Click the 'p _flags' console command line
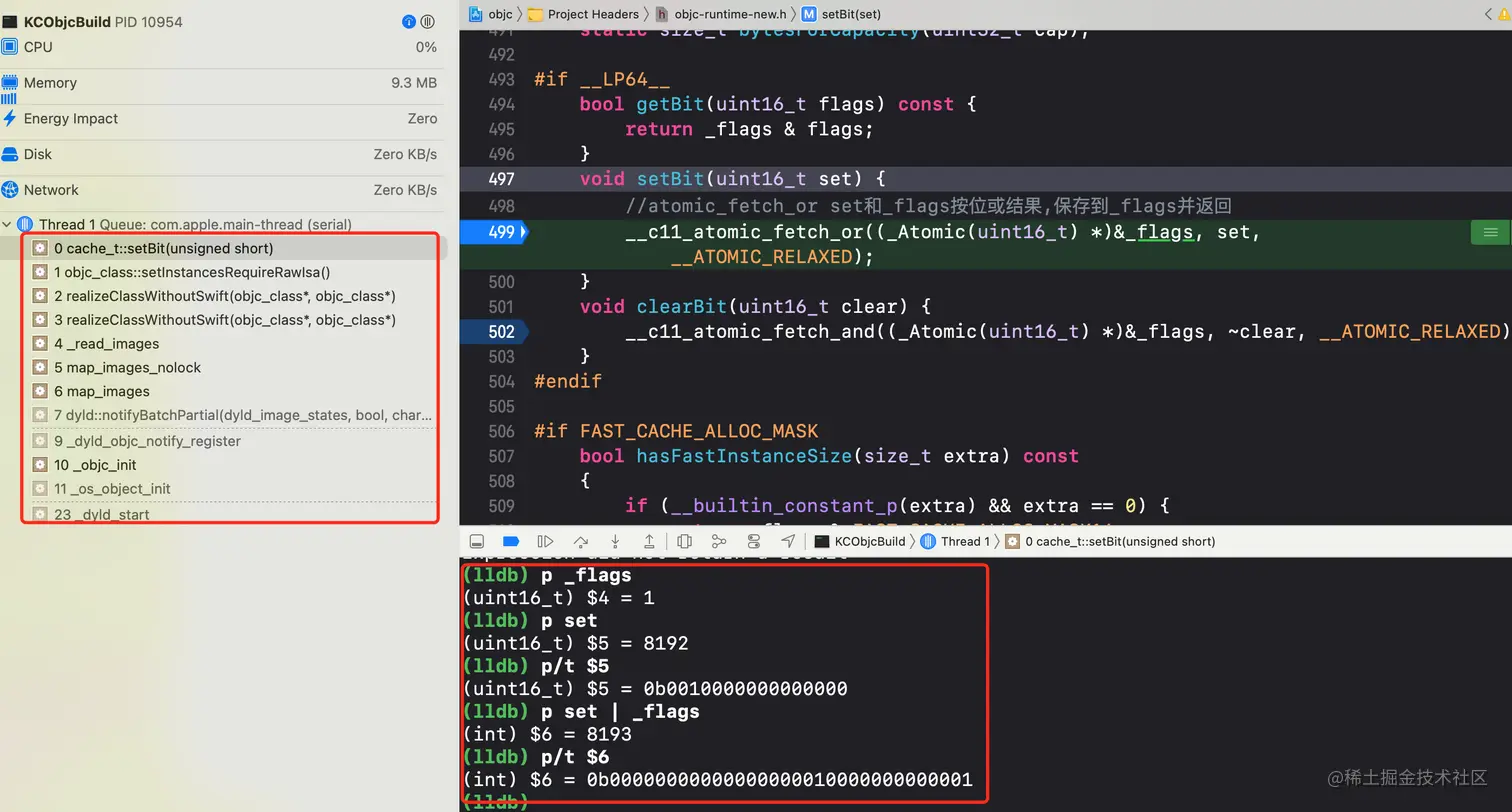The height and width of the screenshot is (812, 1512). (547, 575)
